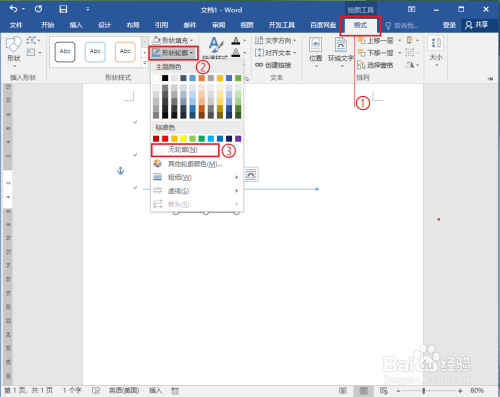500x397 pixels.
Task: Click the zoom slider handle
Action: (x=424, y=391)
